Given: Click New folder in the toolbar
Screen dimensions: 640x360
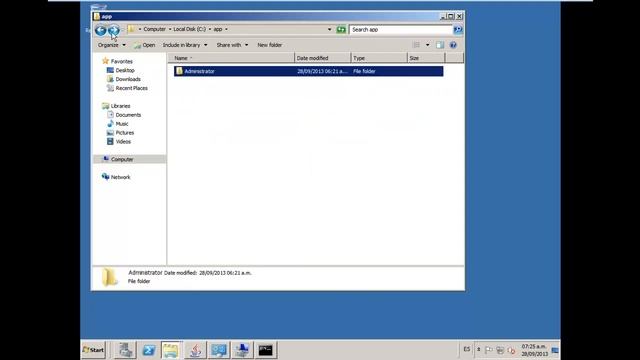Looking at the screenshot, I should click(269, 45).
